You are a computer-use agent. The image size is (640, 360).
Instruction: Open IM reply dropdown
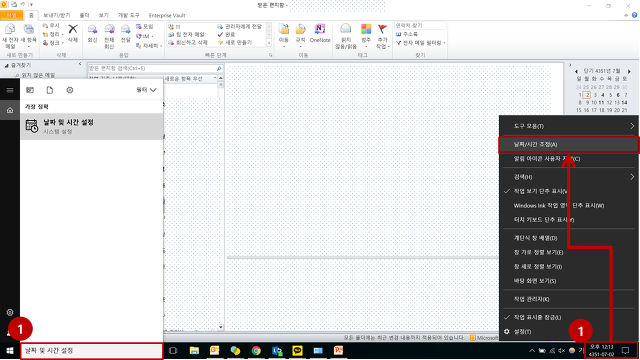click(145, 36)
